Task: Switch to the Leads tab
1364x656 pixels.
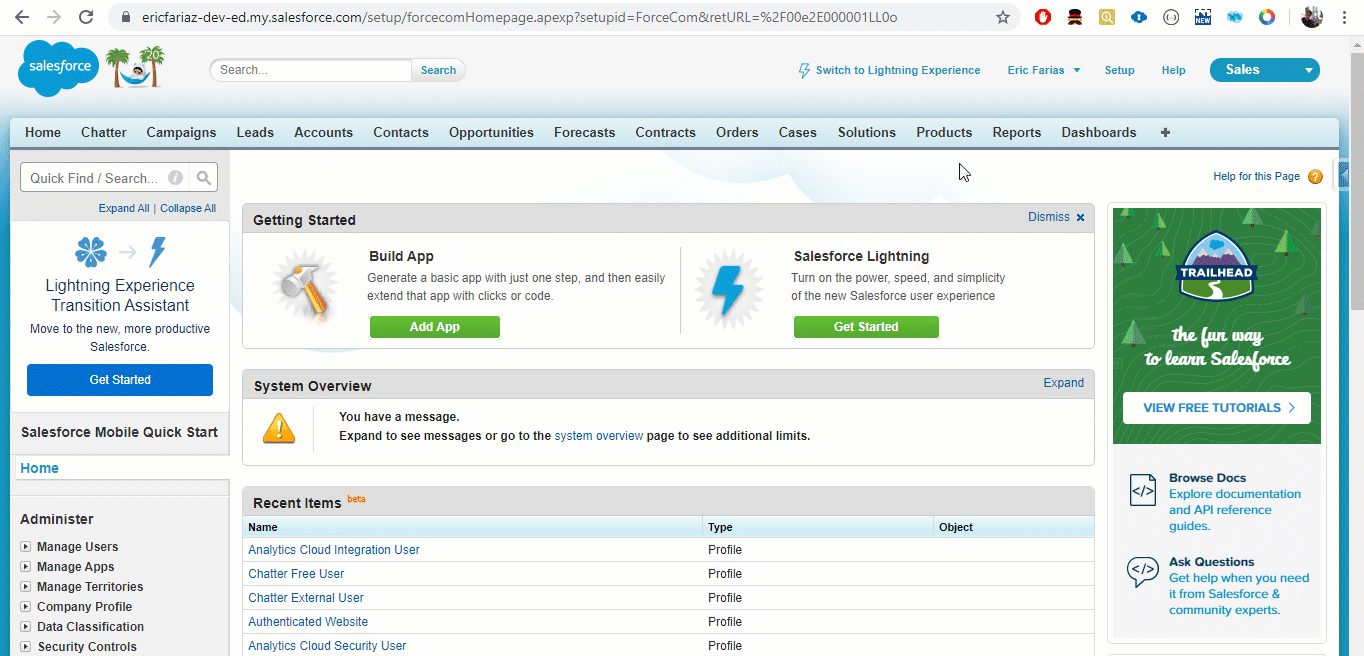Action: click(255, 132)
